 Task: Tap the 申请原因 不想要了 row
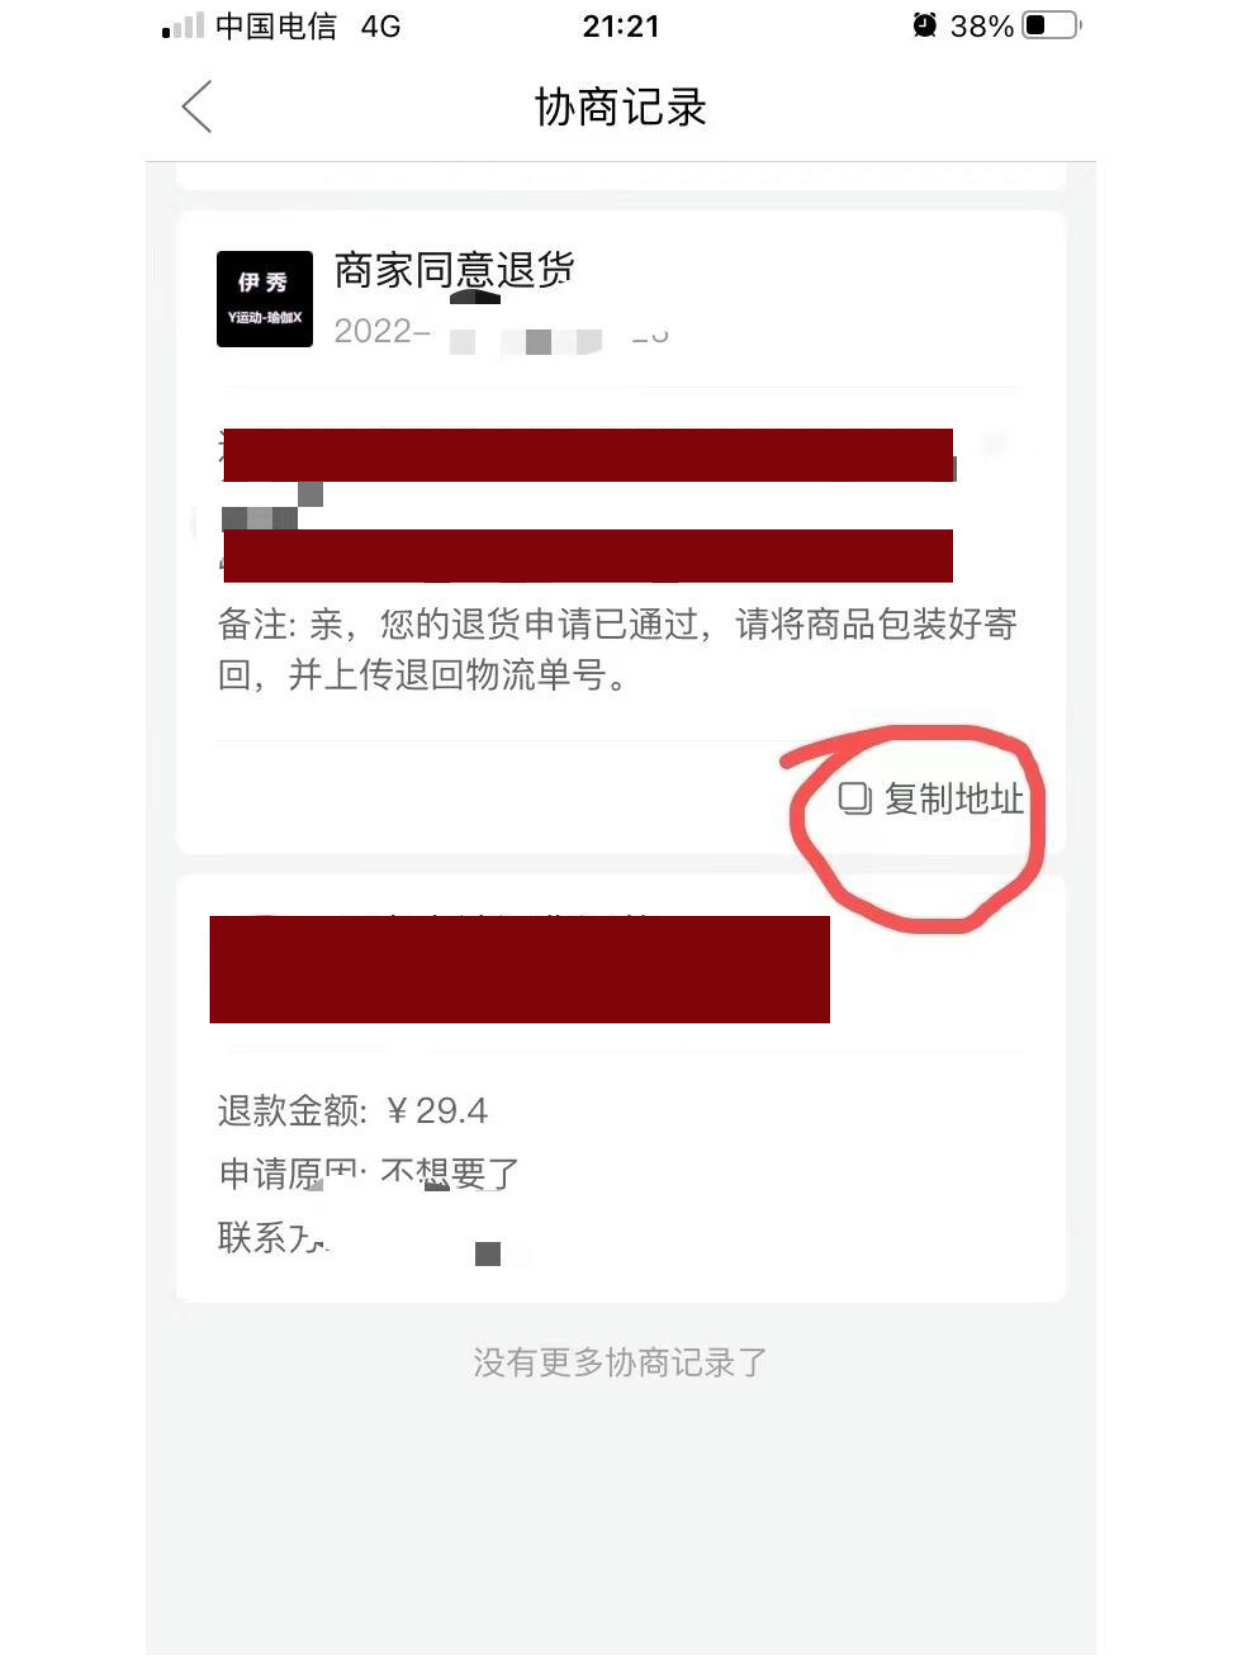tap(369, 1173)
